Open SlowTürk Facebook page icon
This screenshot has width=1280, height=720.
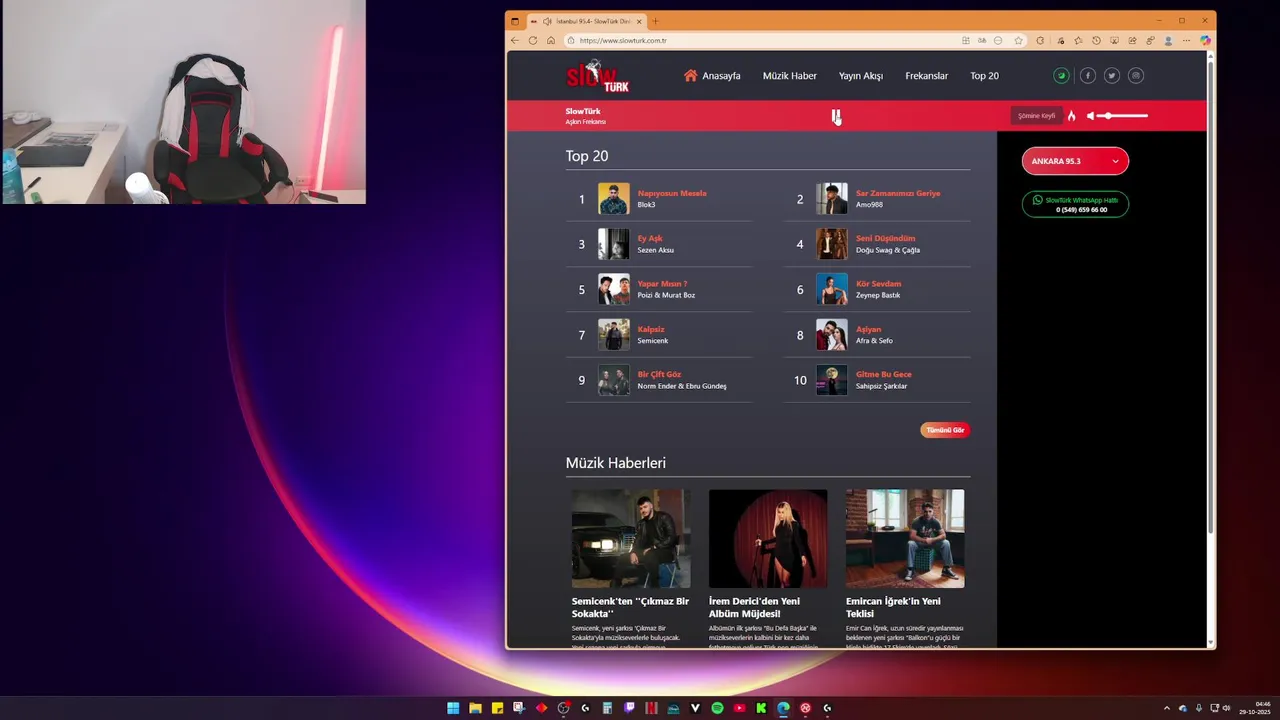click(x=1087, y=76)
